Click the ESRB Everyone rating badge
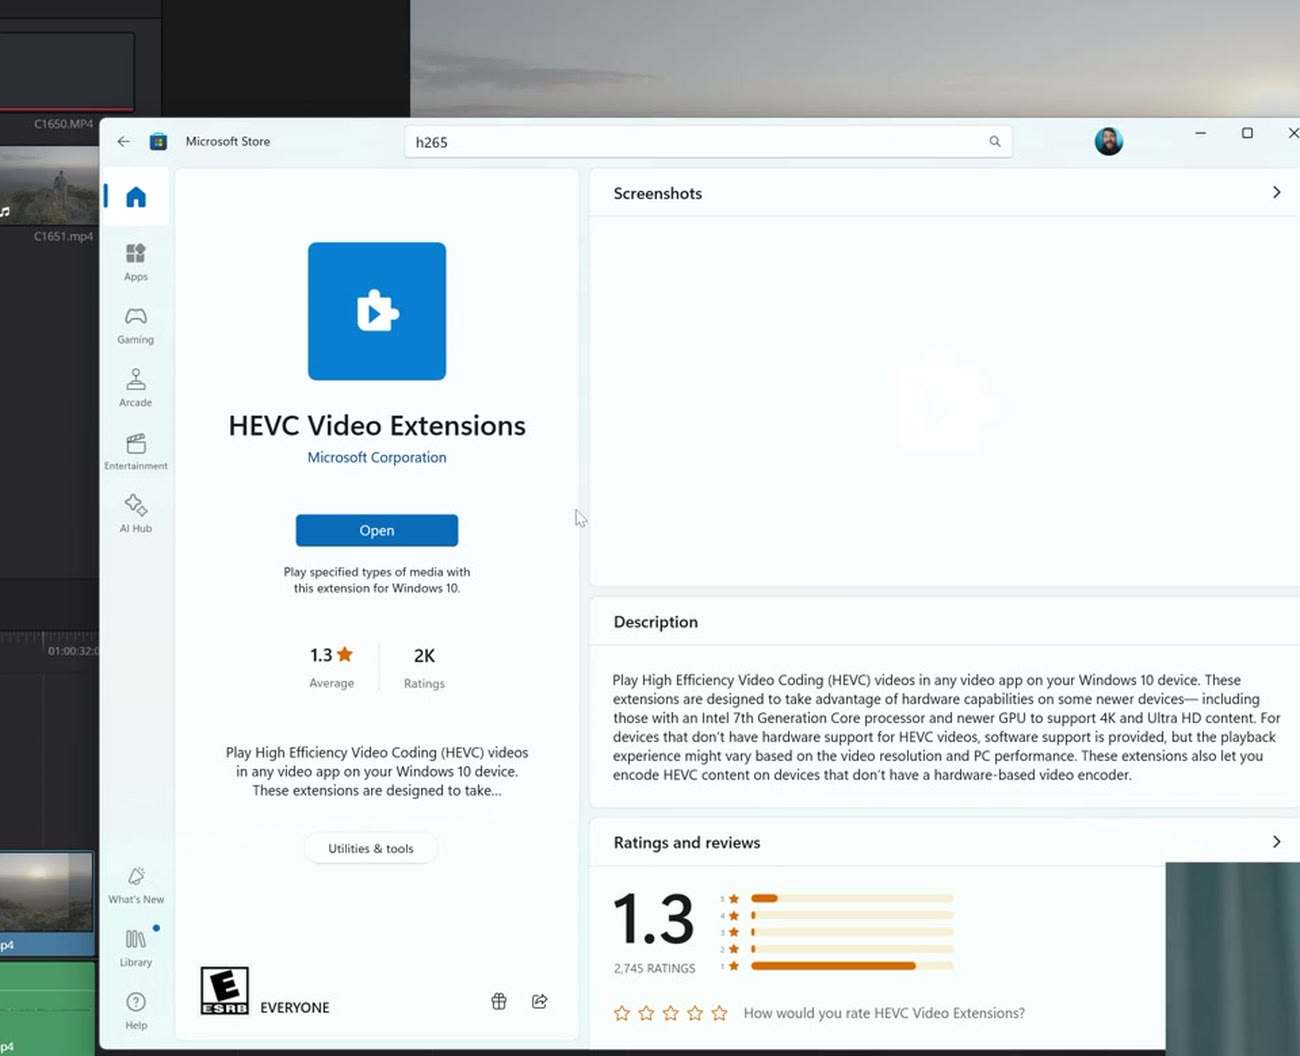 pos(225,991)
